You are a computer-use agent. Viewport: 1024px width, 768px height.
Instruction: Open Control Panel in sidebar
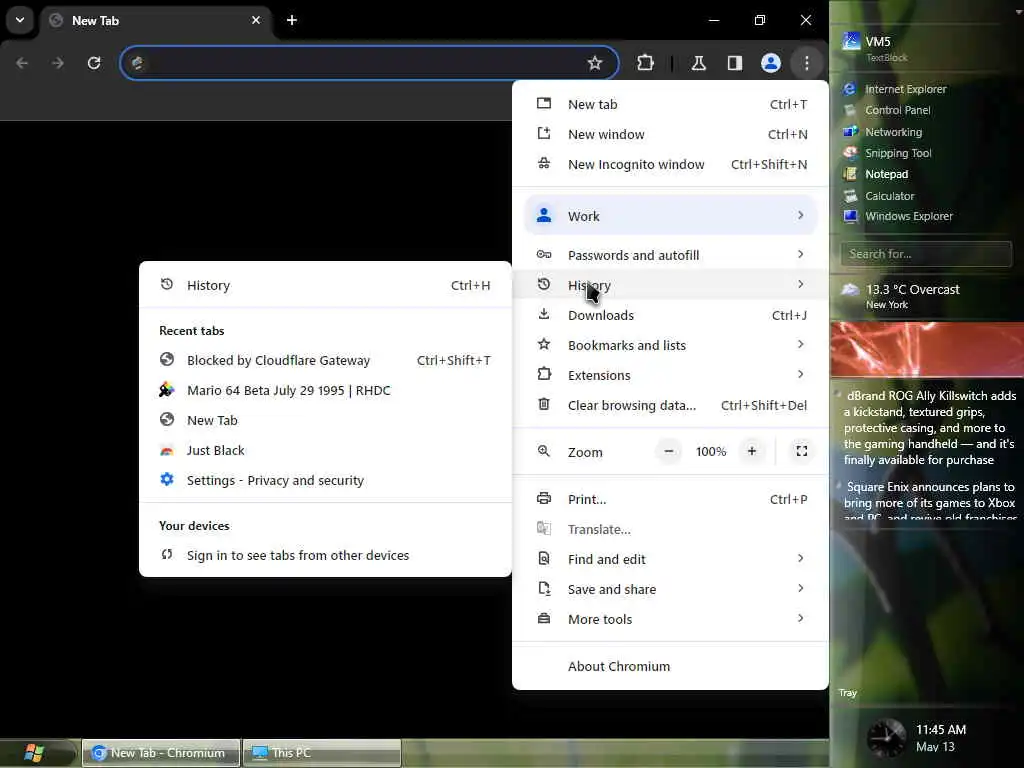(x=888, y=110)
